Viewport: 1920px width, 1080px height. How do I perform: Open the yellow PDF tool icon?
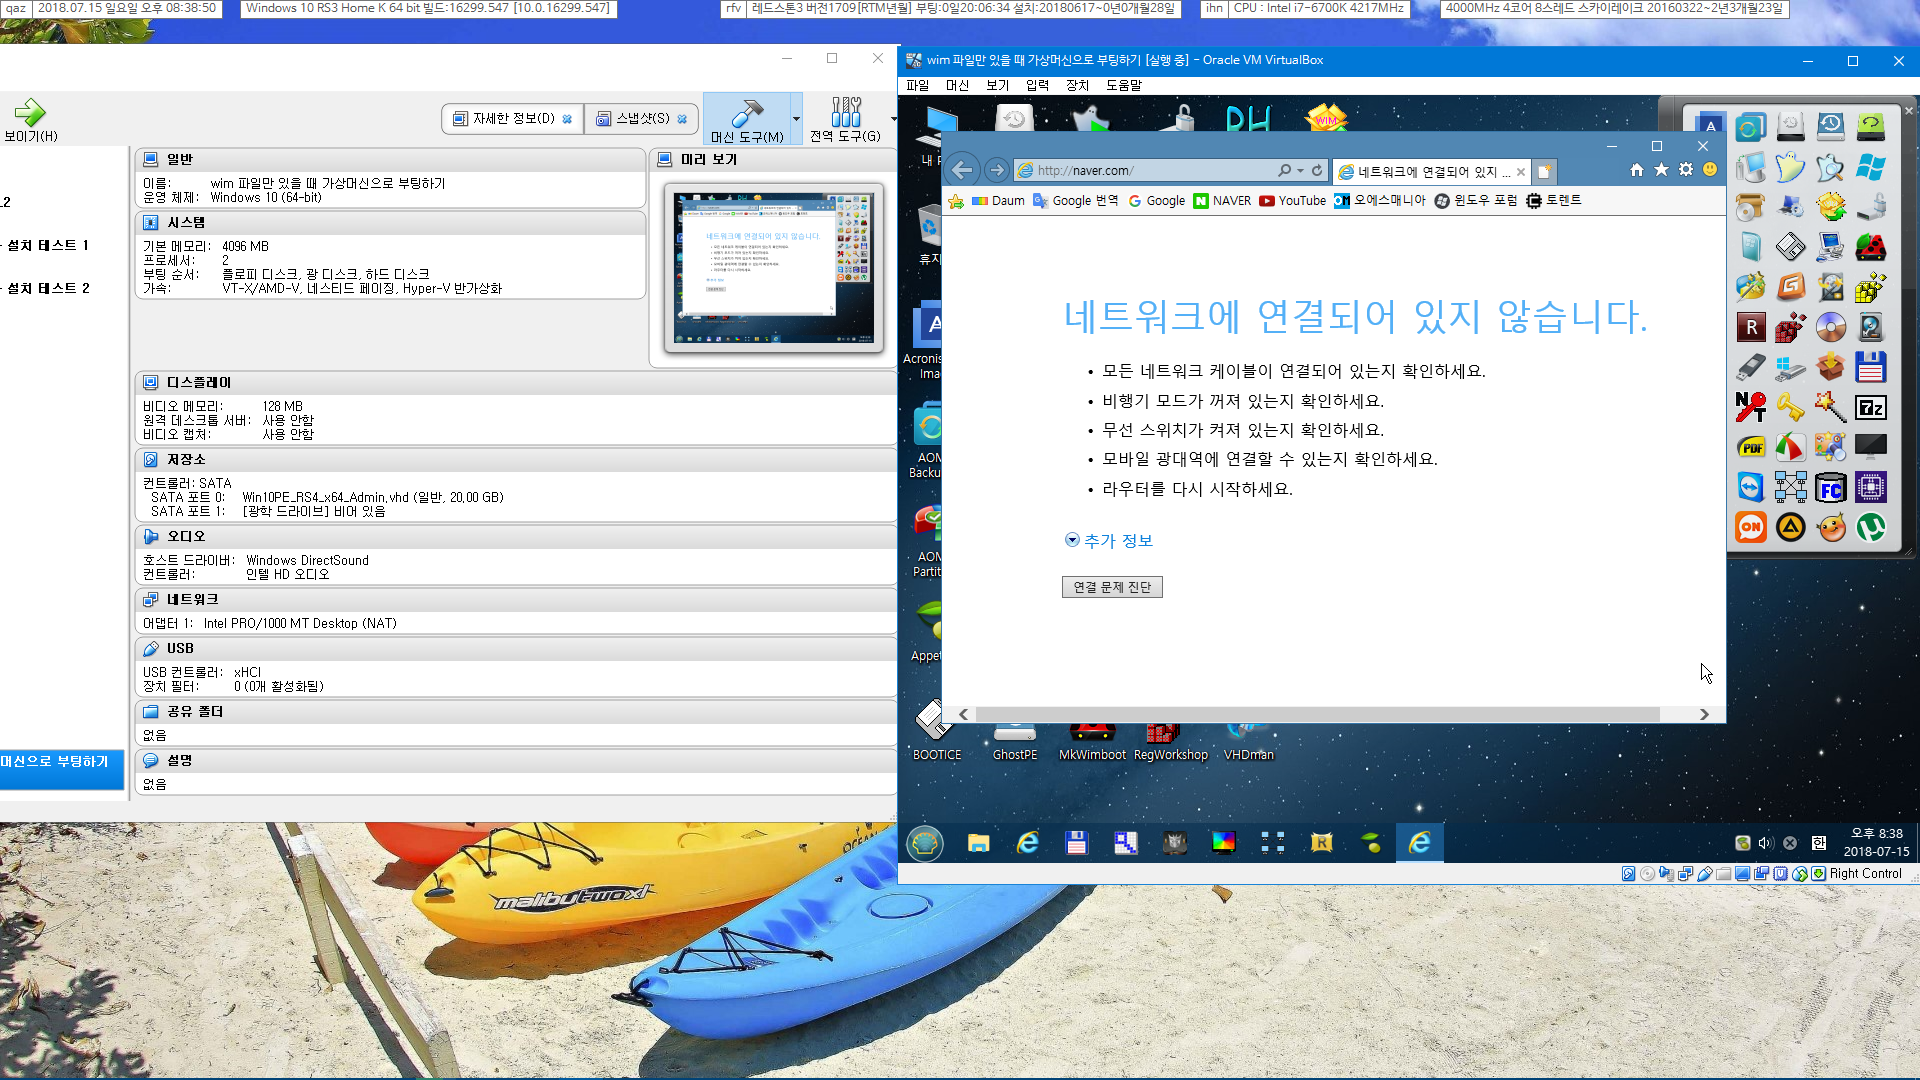tap(1750, 447)
